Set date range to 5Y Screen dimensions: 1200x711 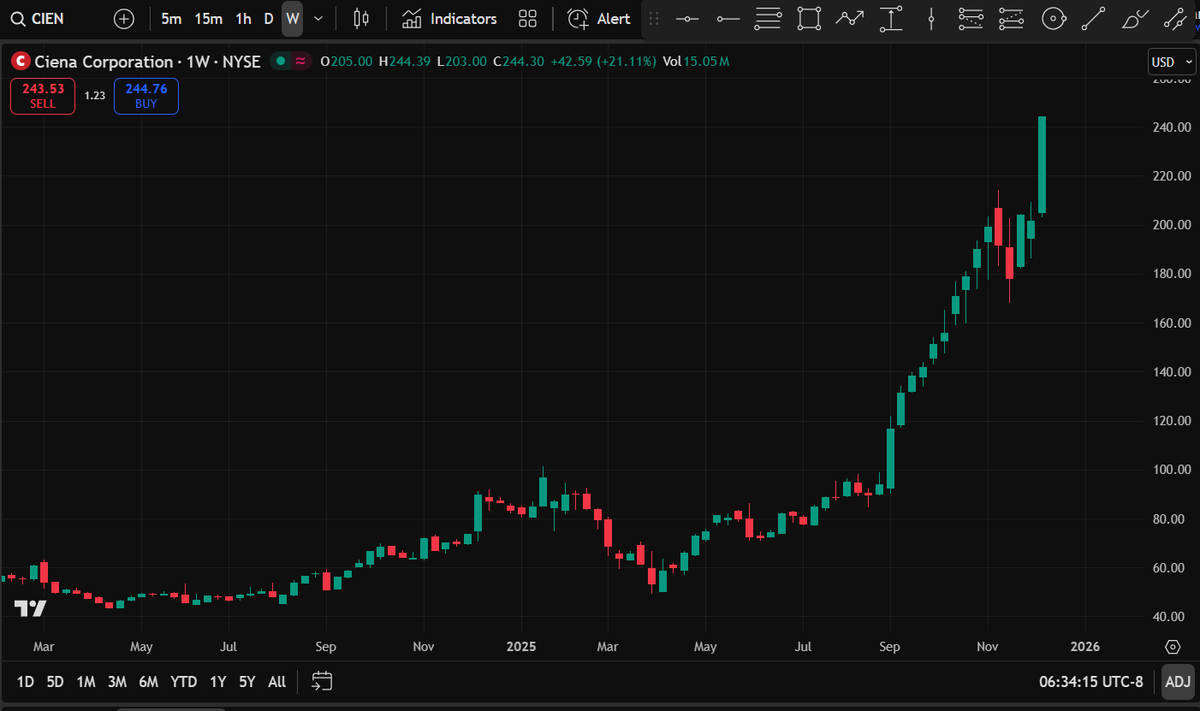point(247,682)
